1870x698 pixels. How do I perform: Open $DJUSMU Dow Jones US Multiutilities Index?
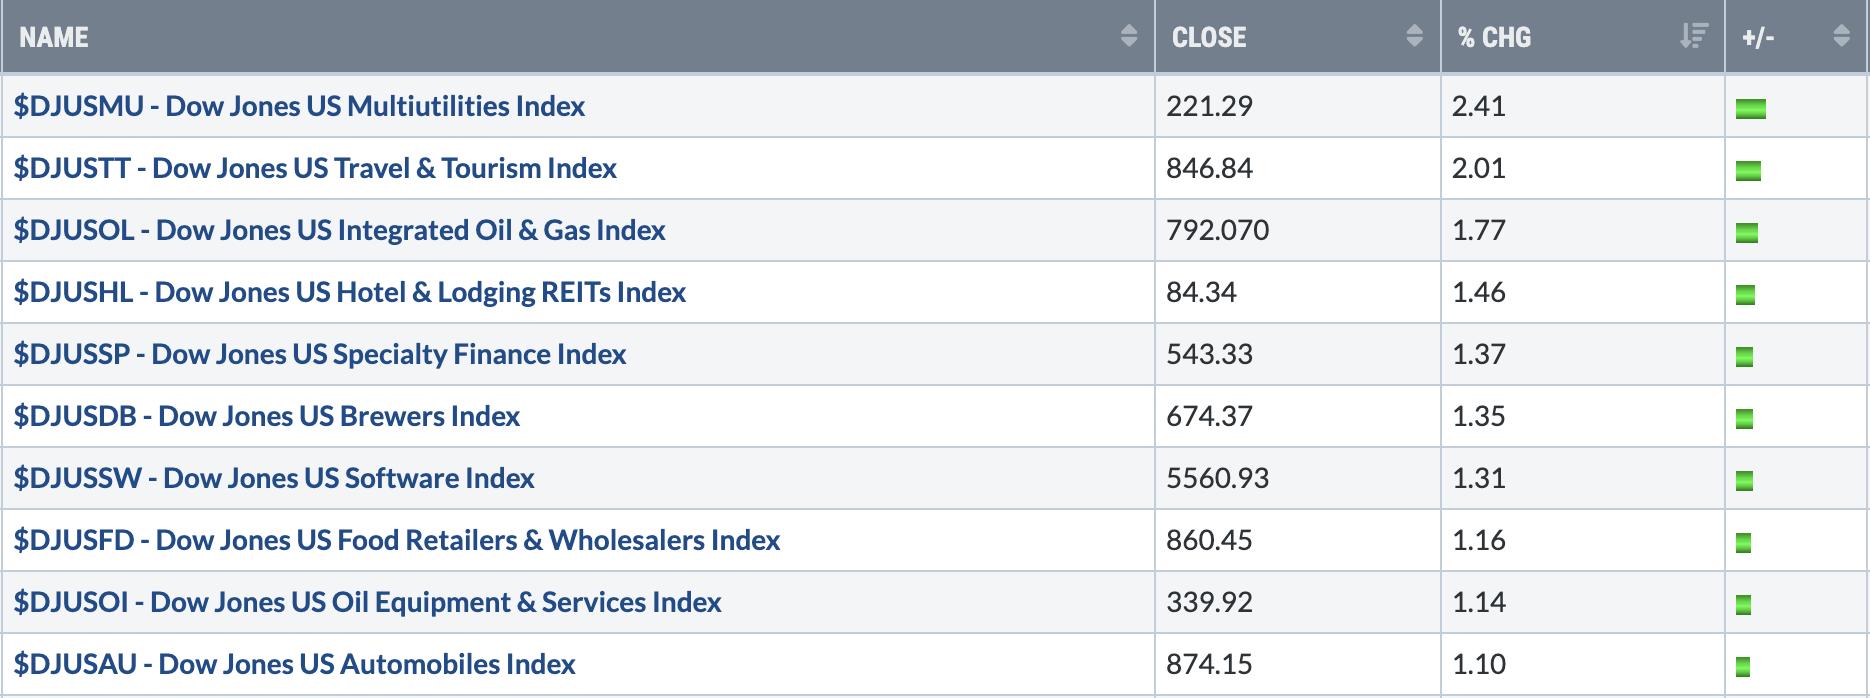pyautogui.click(x=299, y=106)
